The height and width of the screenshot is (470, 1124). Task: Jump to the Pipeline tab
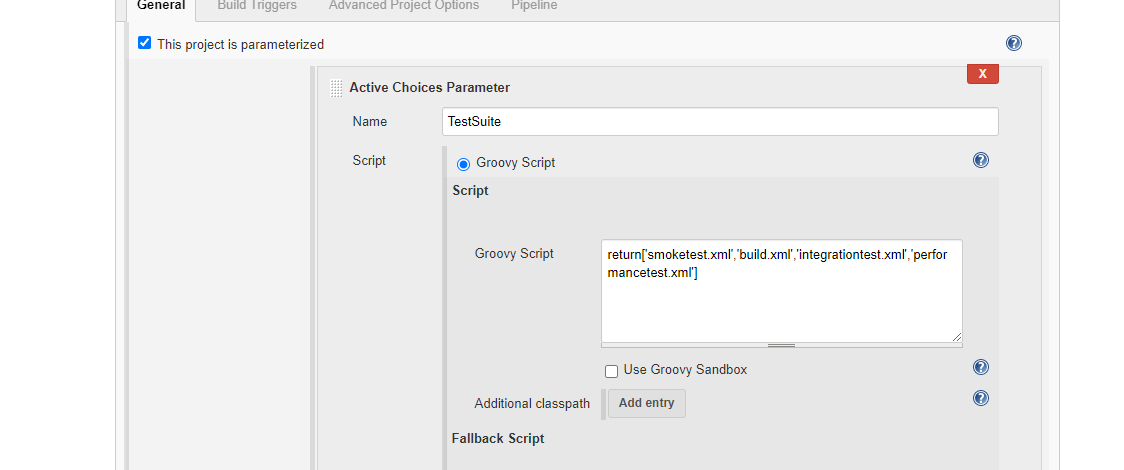coord(534,6)
